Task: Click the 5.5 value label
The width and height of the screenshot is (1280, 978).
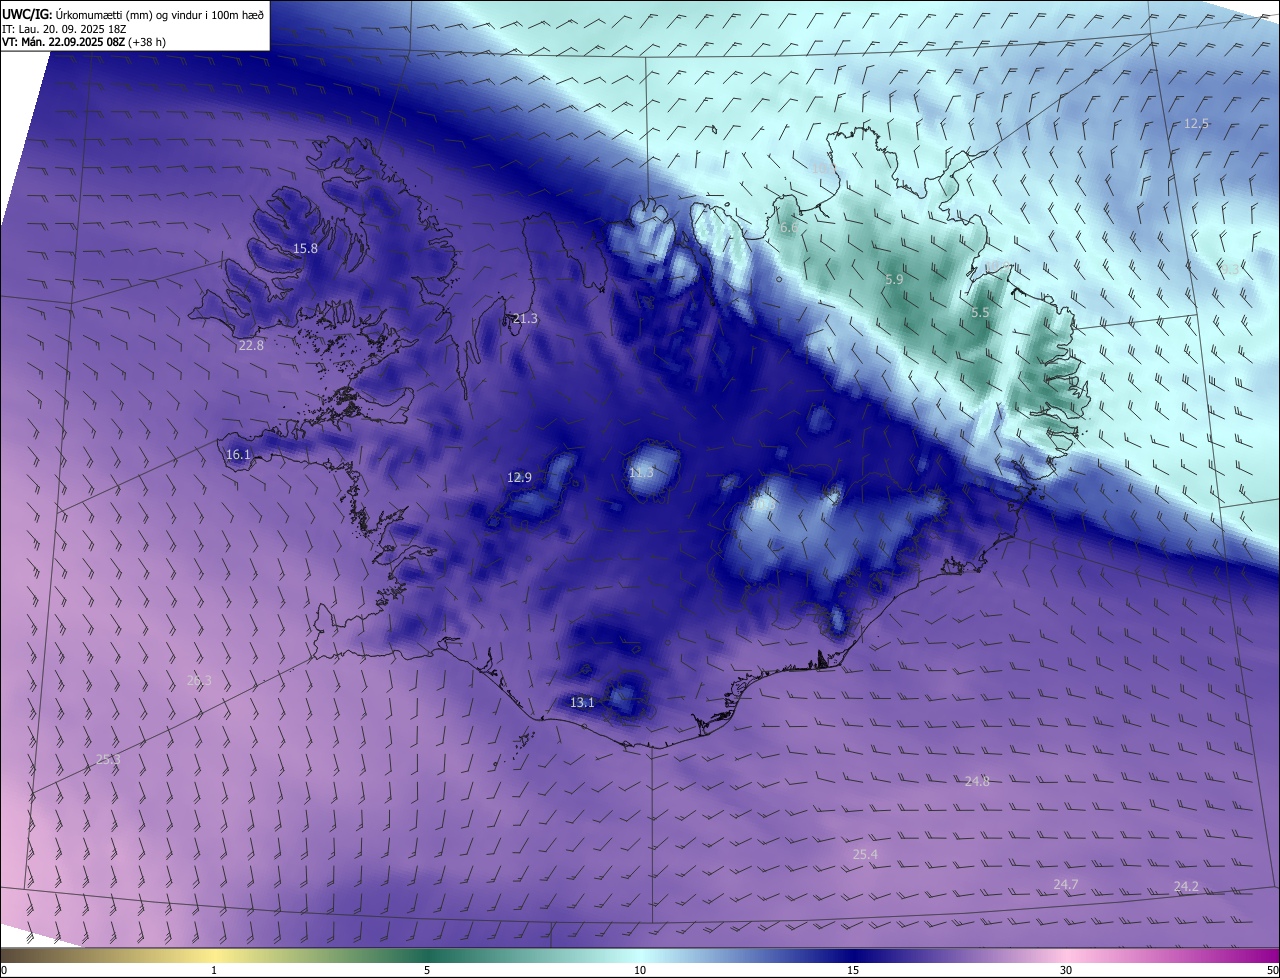Action: 980,312
